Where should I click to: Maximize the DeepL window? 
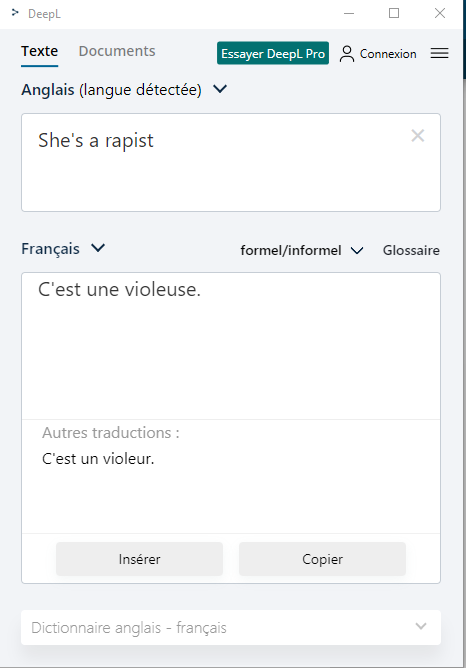[394, 13]
